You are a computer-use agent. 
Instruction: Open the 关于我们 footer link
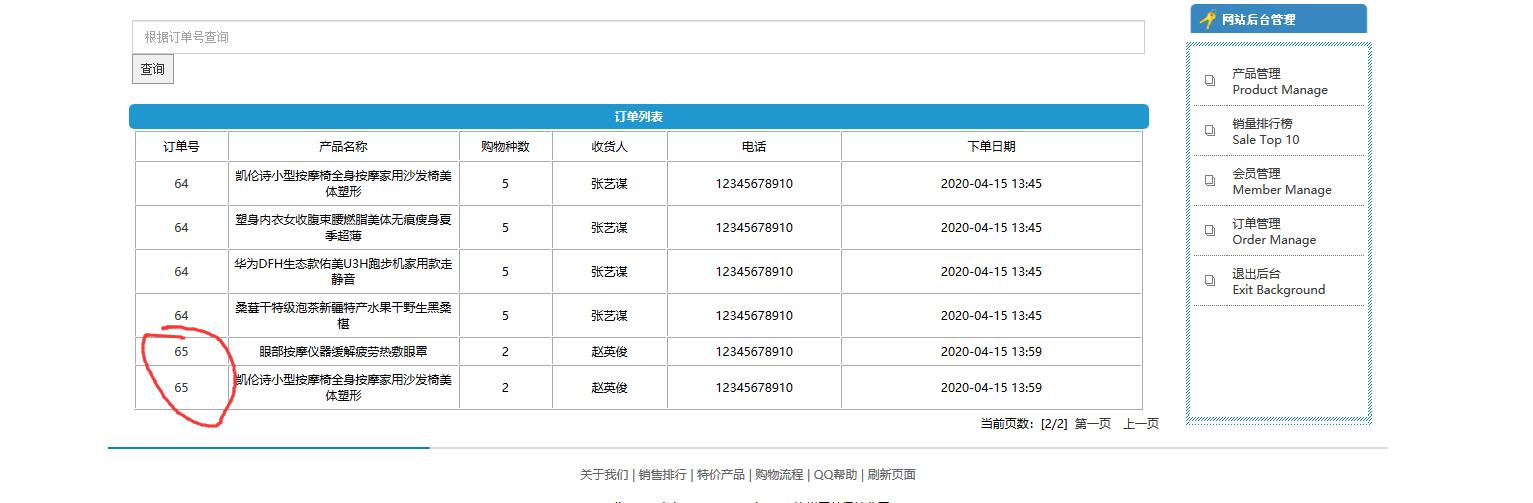(604, 475)
